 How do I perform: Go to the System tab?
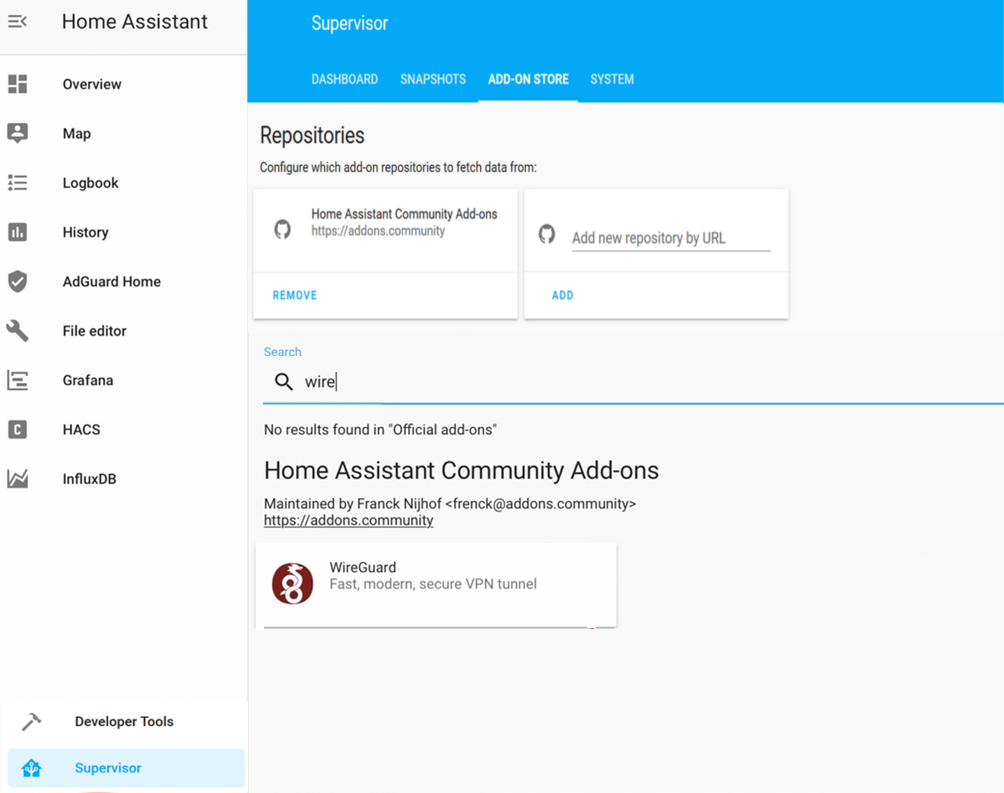point(612,79)
